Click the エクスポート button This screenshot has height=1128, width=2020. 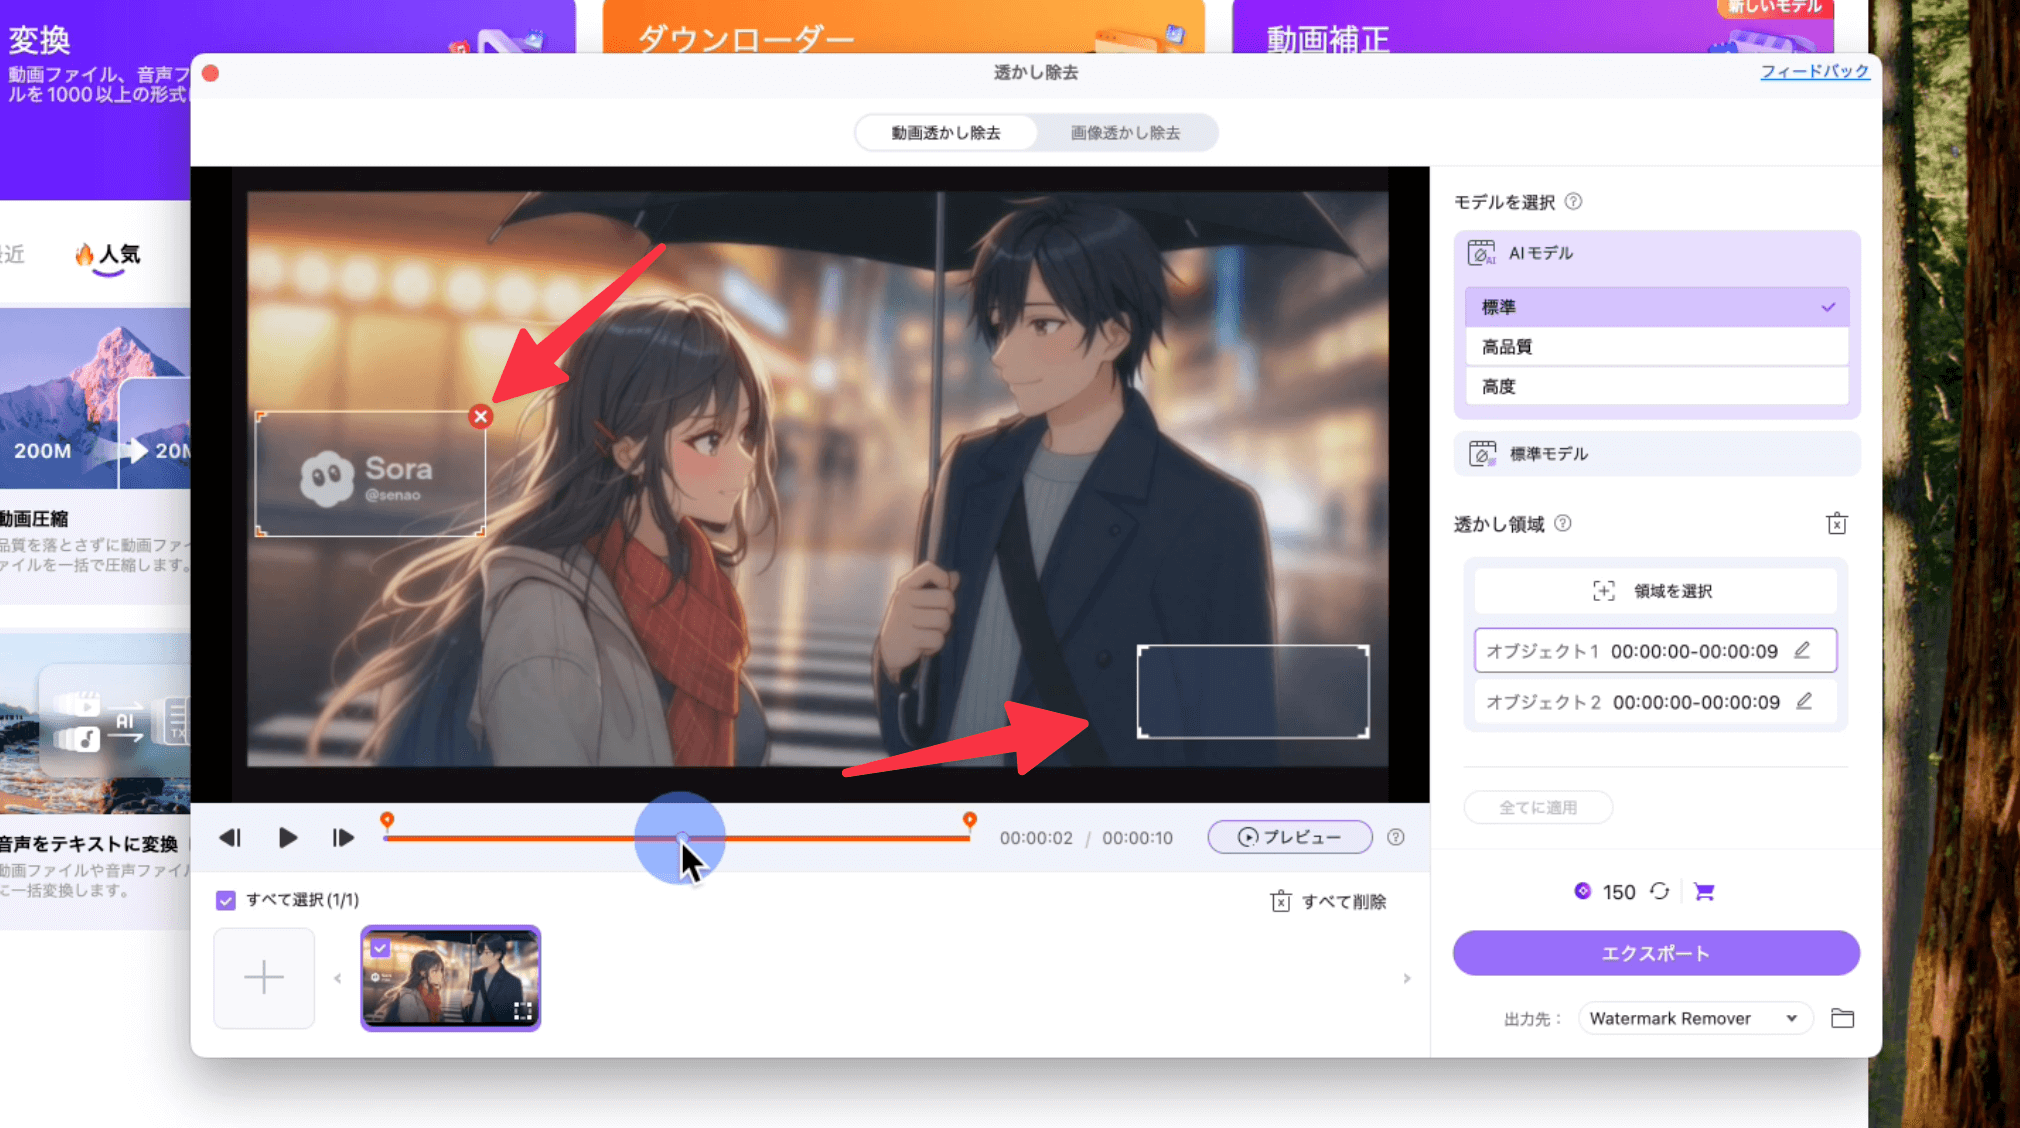[x=1656, y=953]
